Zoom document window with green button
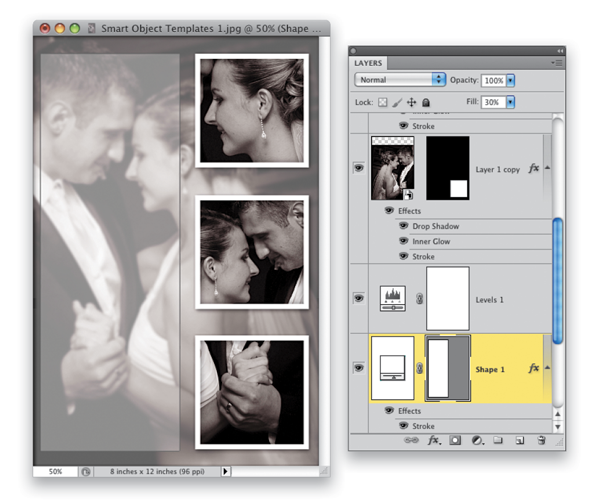Screen dimensions: 600x500 [x=75, y=28]
